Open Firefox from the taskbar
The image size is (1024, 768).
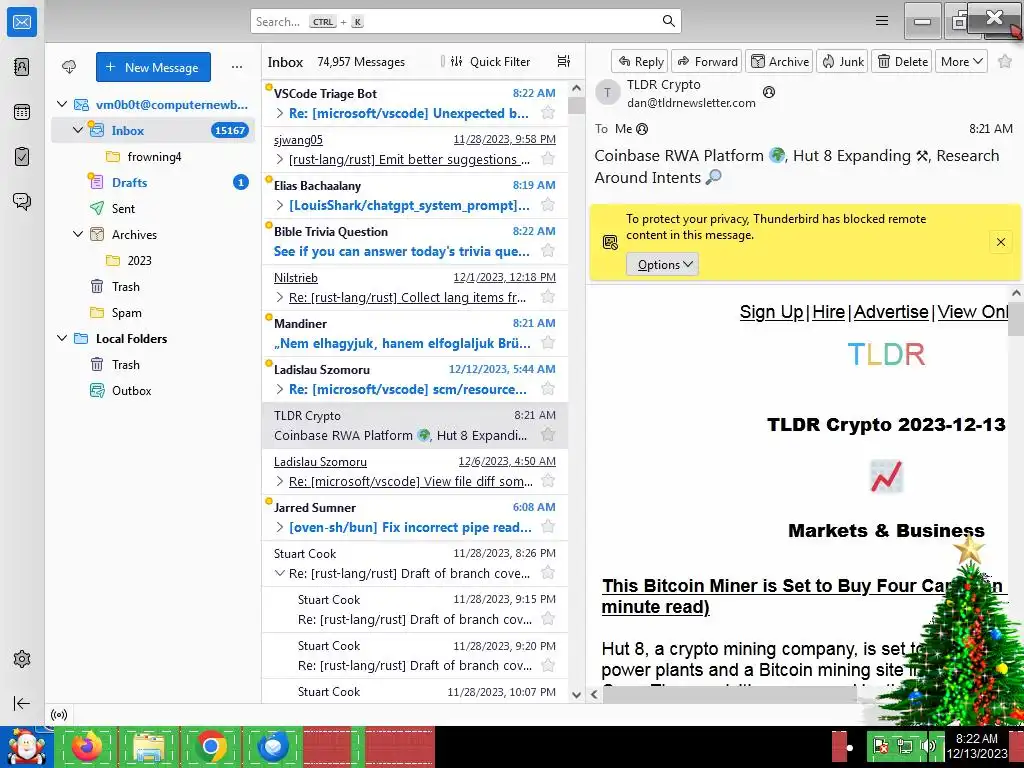87,746
